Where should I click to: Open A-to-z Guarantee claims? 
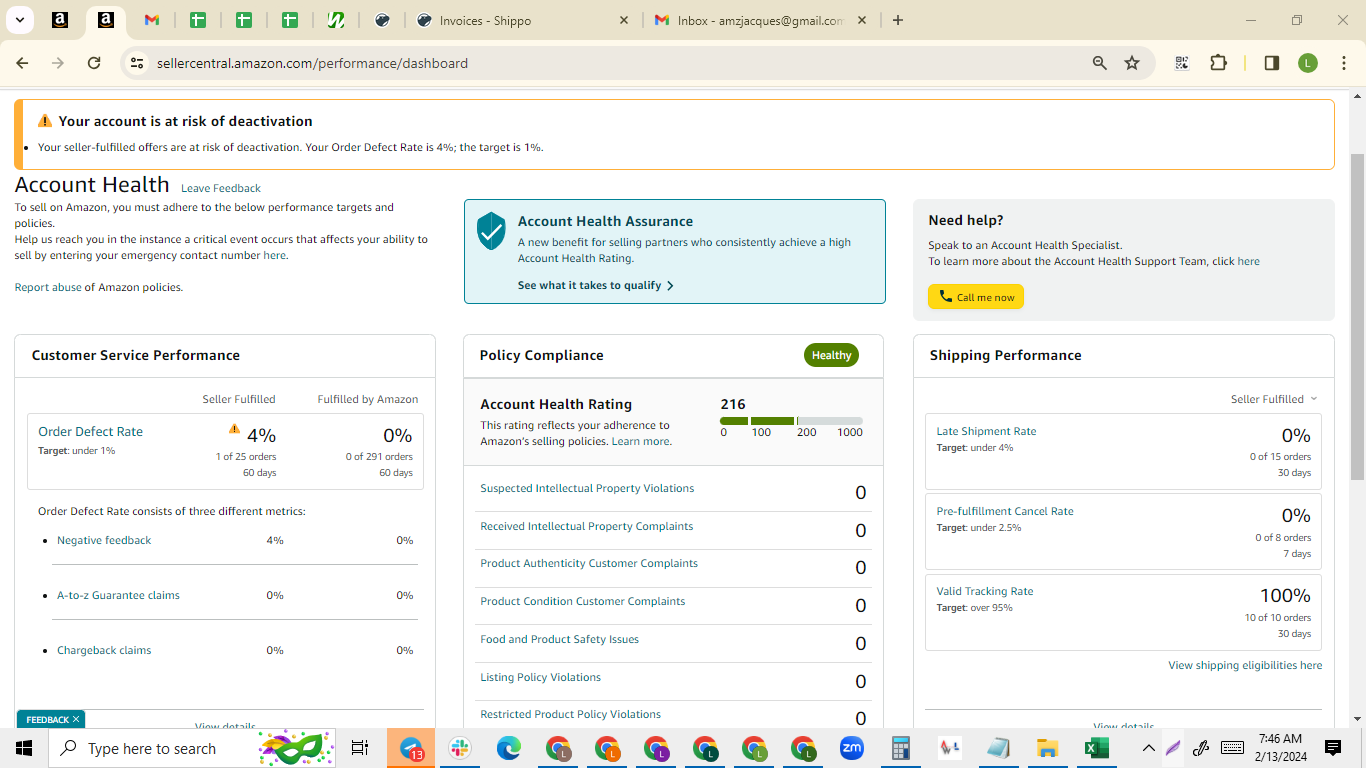(118, 595)
